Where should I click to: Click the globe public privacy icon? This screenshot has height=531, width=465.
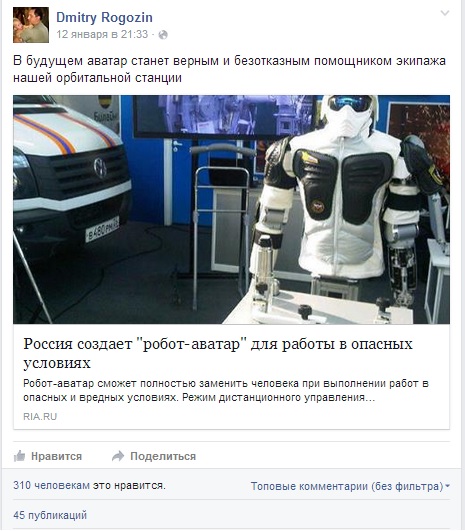163,35
